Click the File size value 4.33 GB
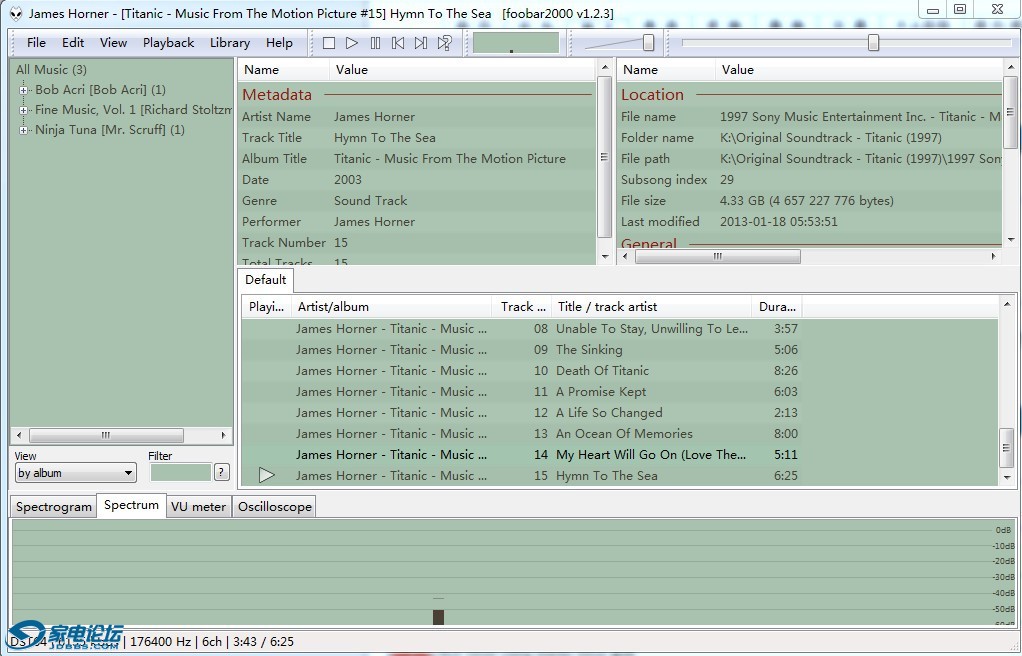This screenshot has height=656, width=1022. click(x=807, y=201)
